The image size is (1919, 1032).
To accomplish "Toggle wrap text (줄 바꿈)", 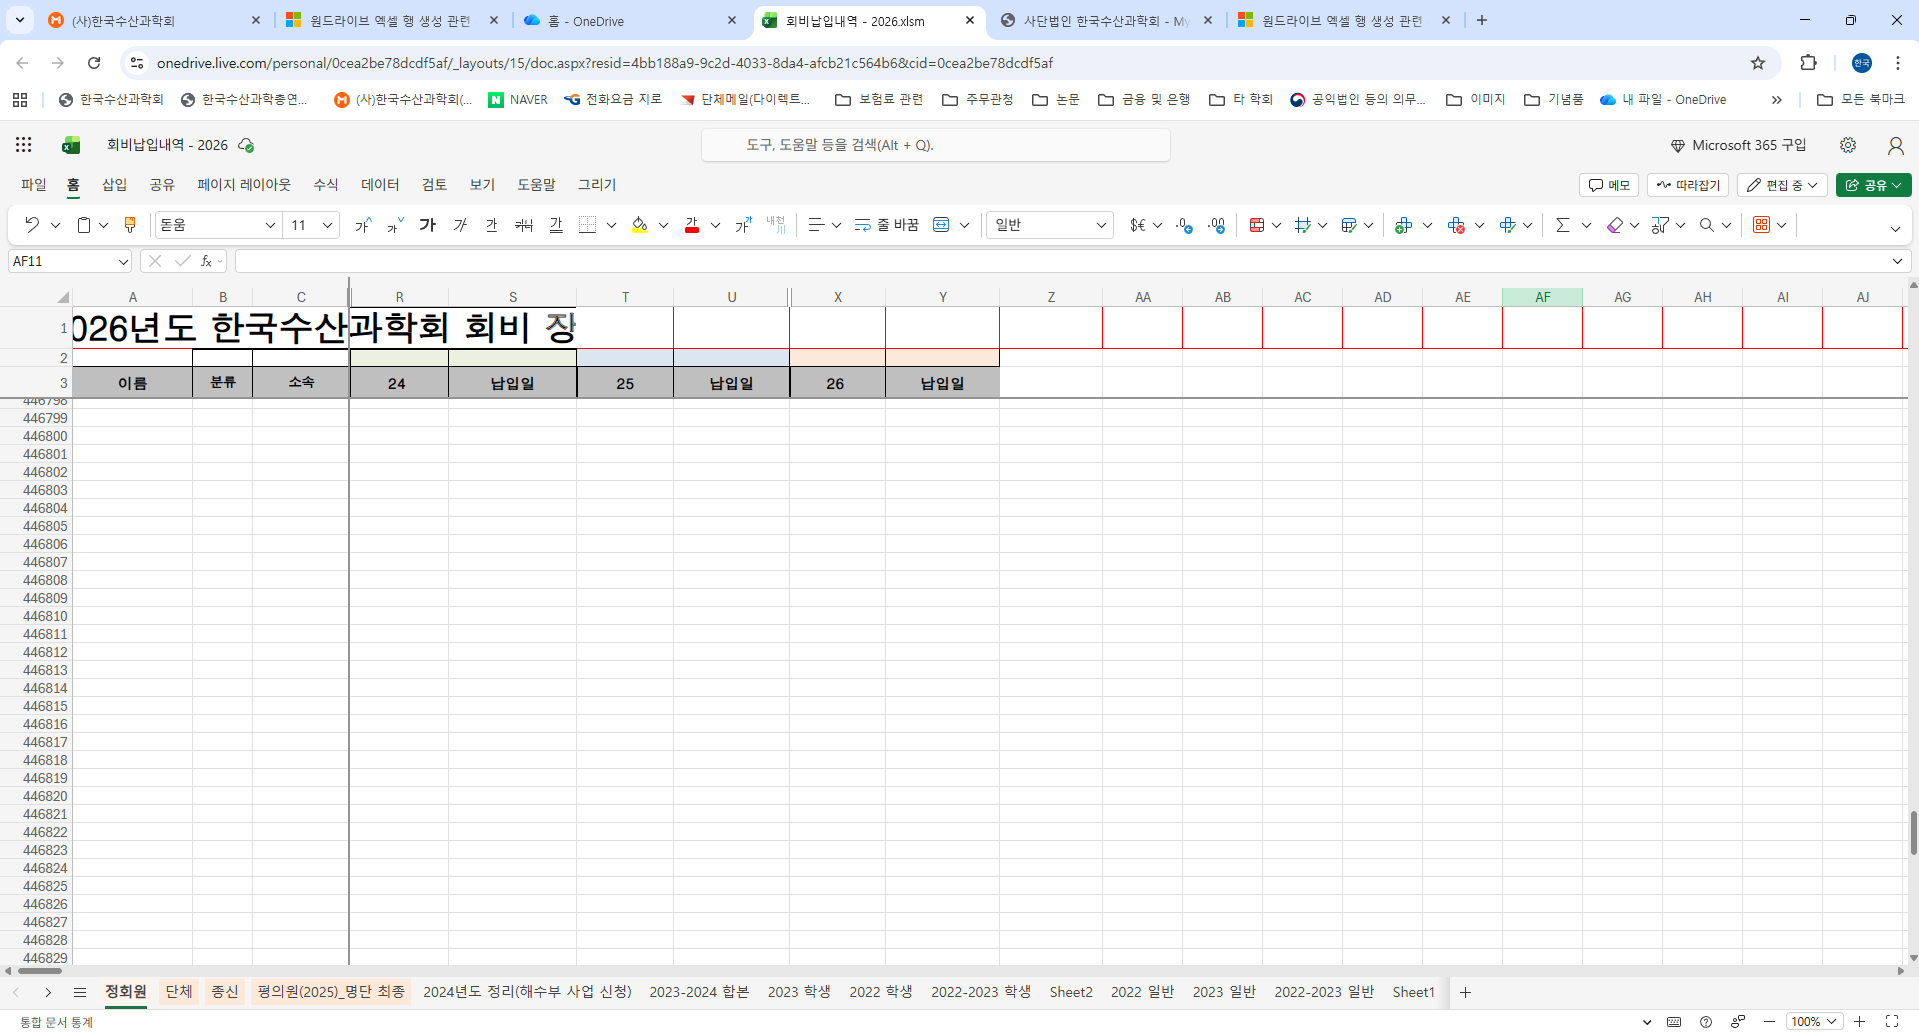I will tap(887, 225).
